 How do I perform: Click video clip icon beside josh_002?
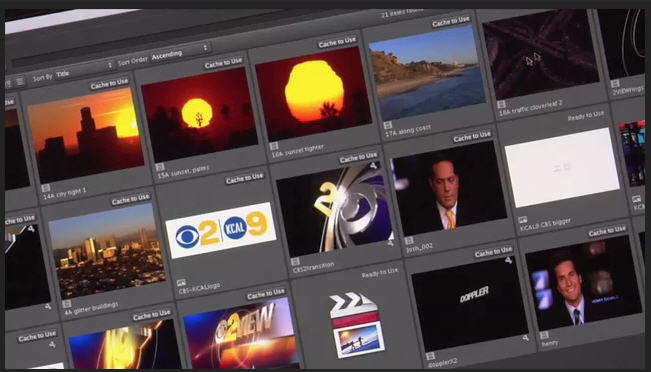click(409, 240)
